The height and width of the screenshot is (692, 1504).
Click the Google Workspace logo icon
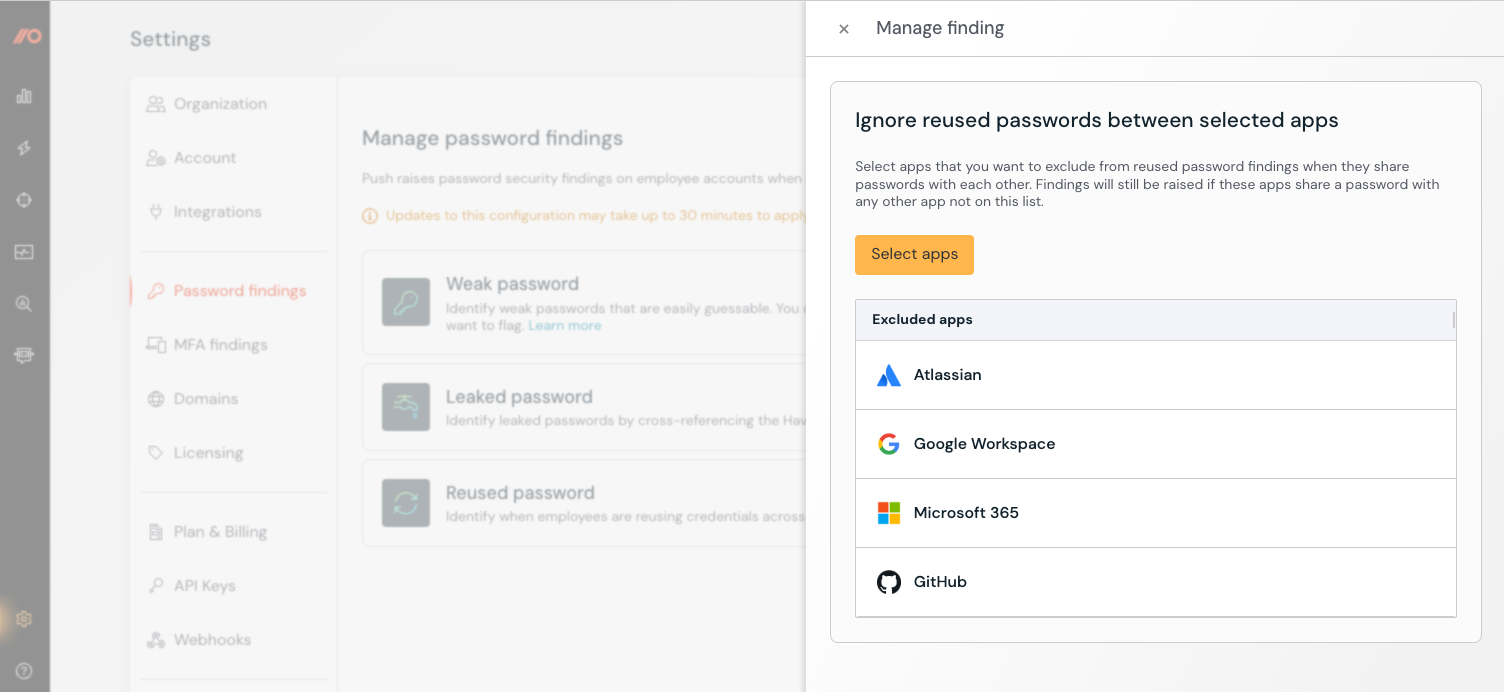[888, 444]
